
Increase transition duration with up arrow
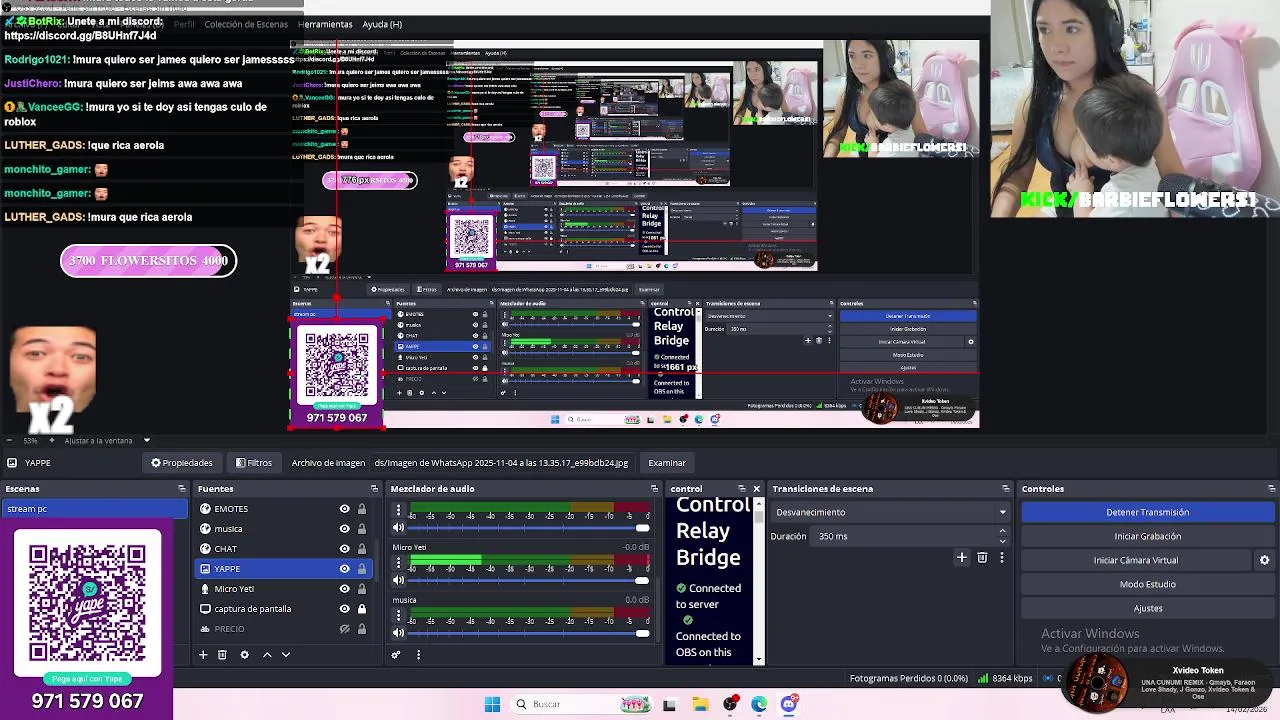coord(1003,533)
